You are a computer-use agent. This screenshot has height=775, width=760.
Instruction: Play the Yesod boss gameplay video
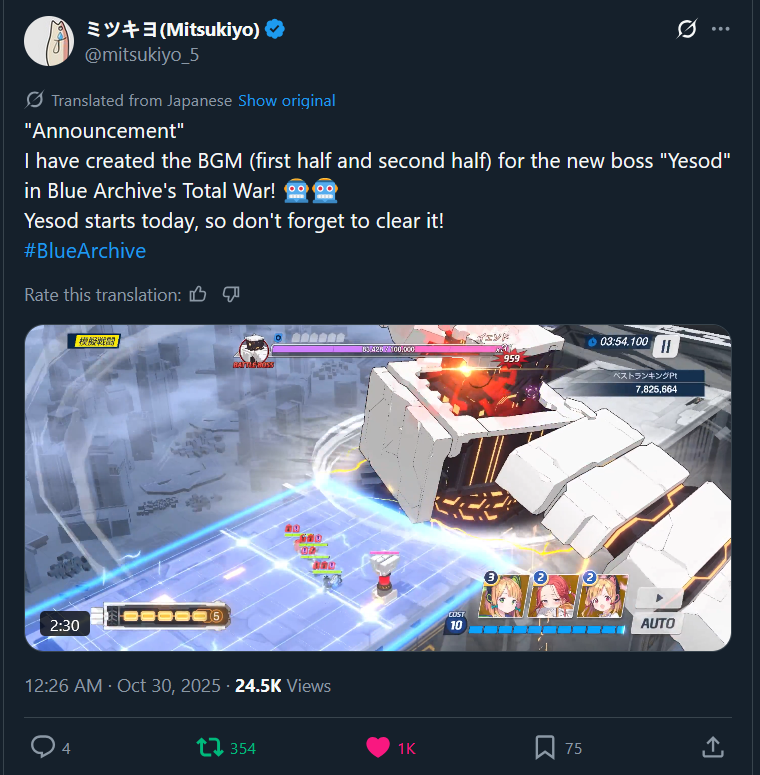(378, 487)
